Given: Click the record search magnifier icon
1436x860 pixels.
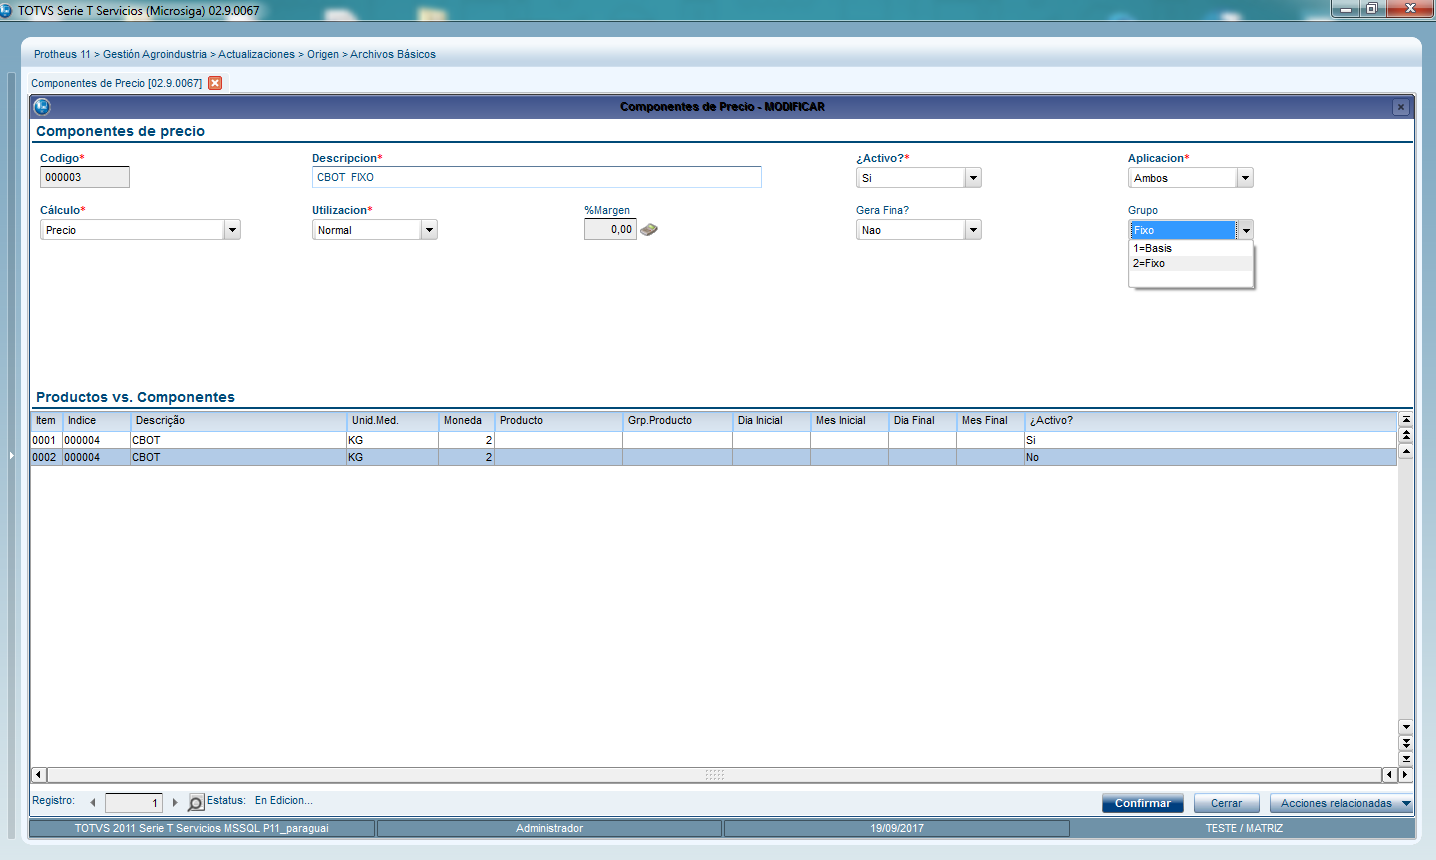Looking at the screenshot, I should click(x=196, y=803).
